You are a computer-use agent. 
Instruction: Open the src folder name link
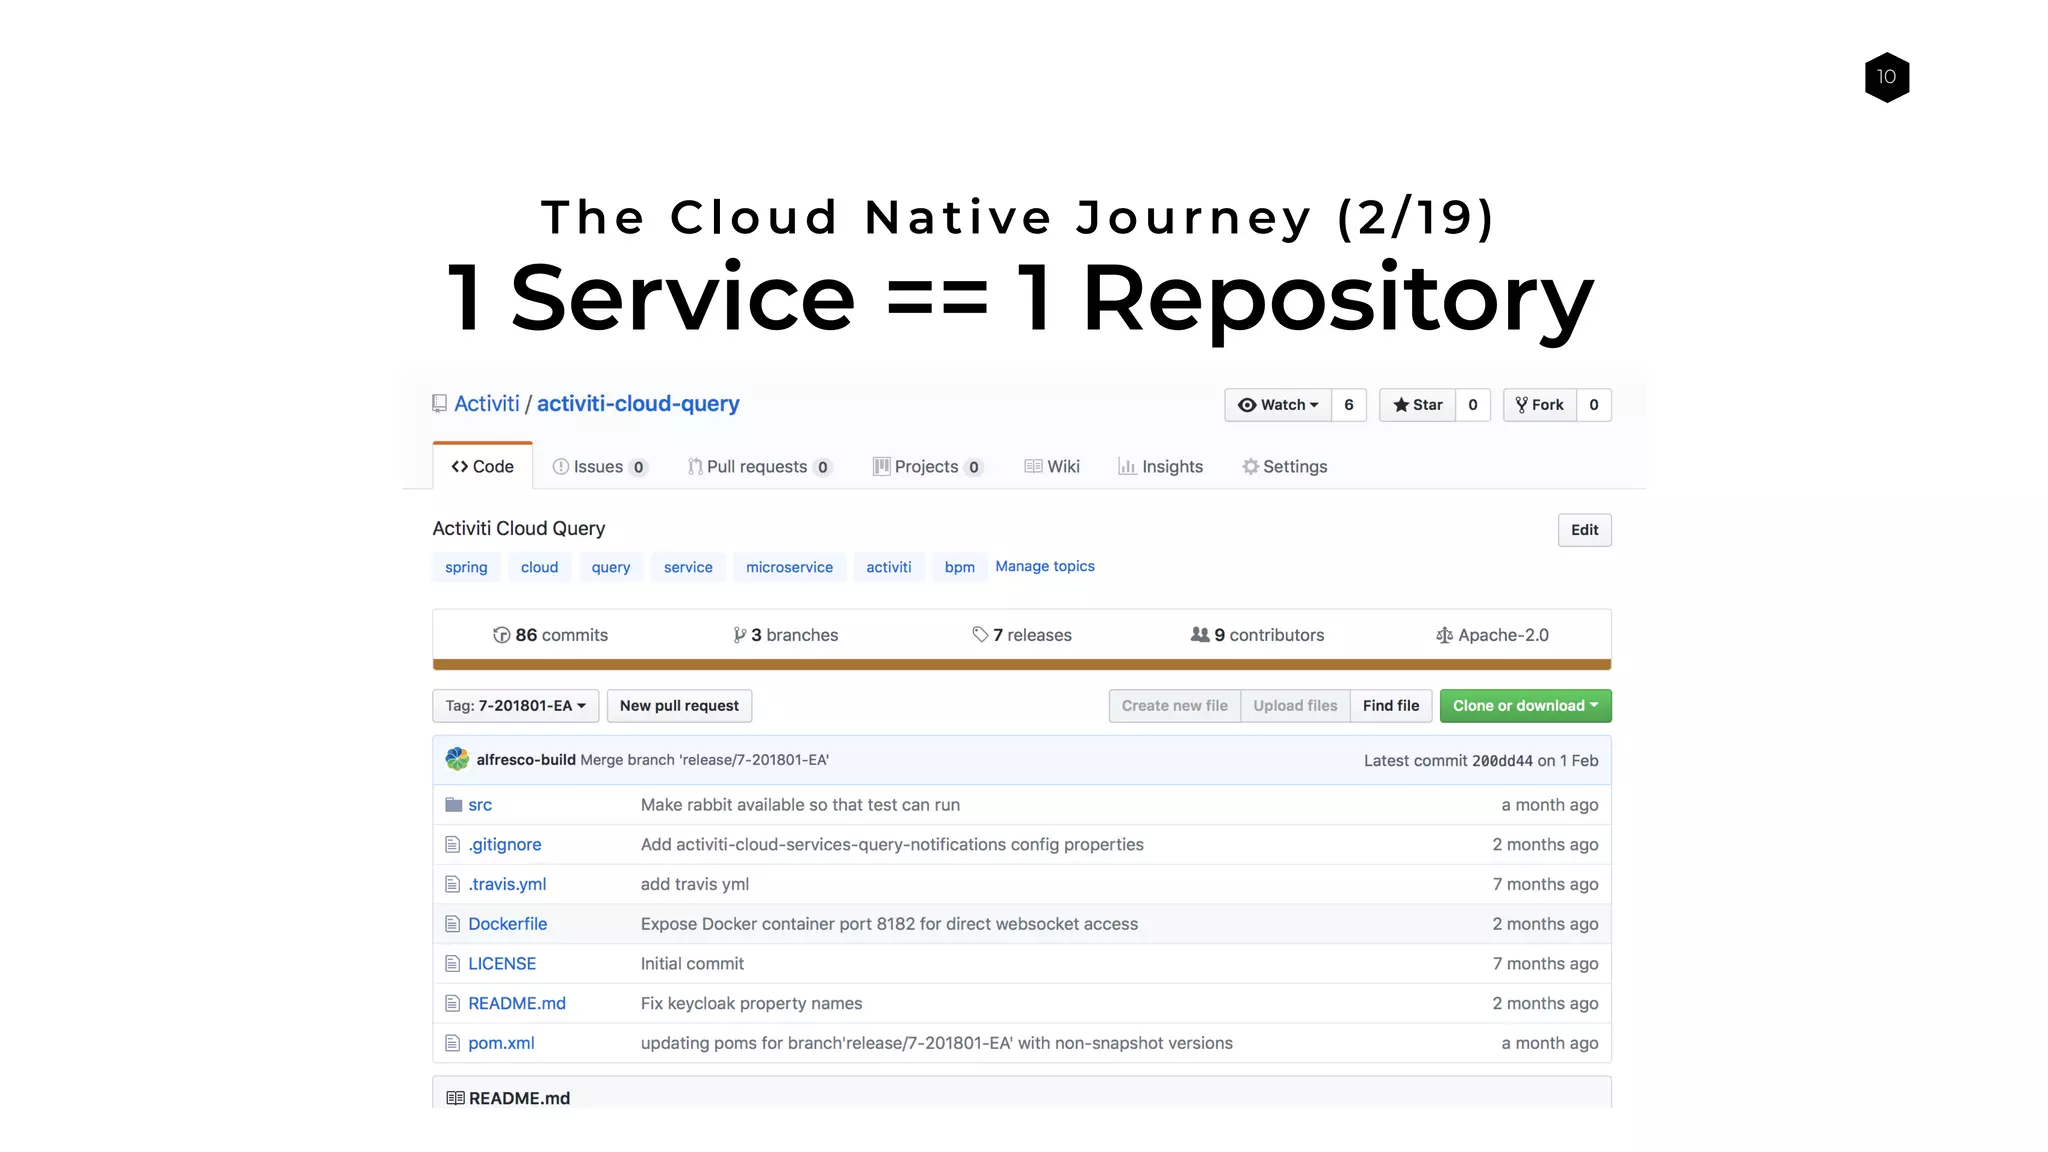click(x=480, y=805)
